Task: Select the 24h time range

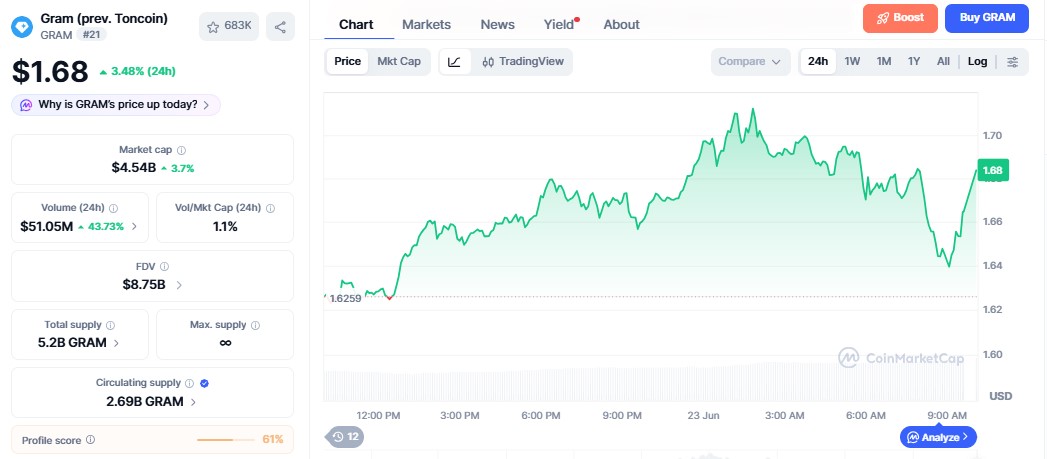Action: (x=818, y=61)
